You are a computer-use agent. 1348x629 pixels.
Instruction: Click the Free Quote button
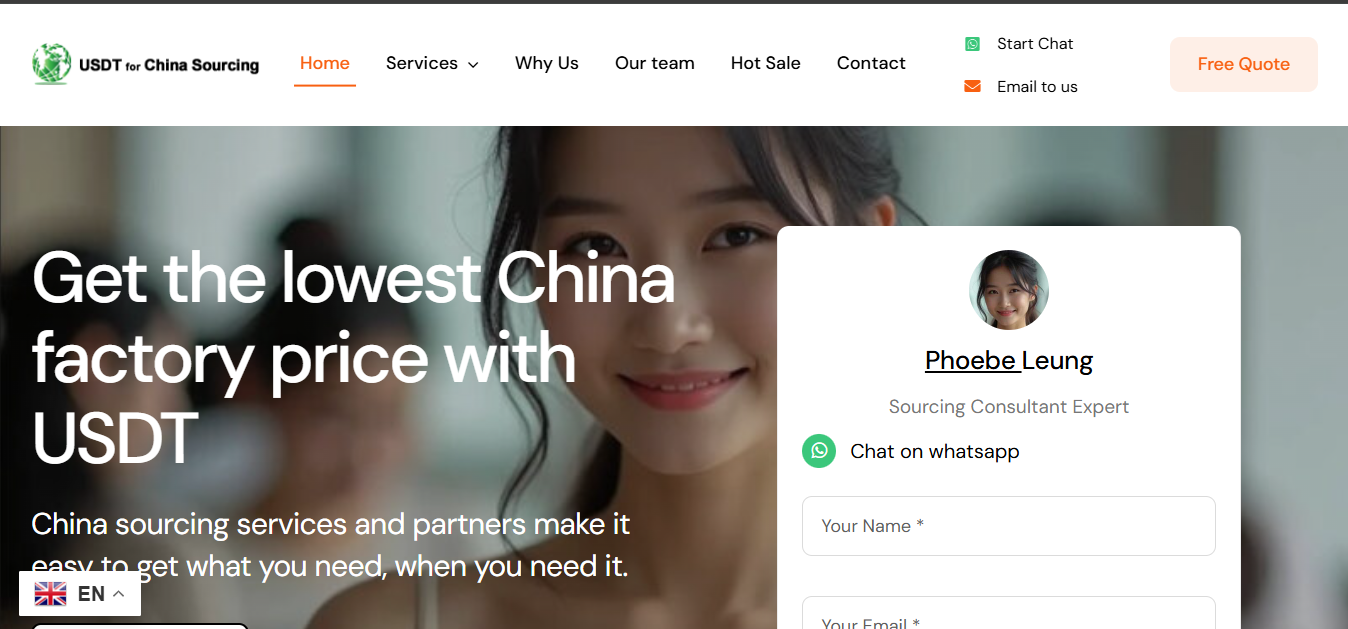[1244, 64]
